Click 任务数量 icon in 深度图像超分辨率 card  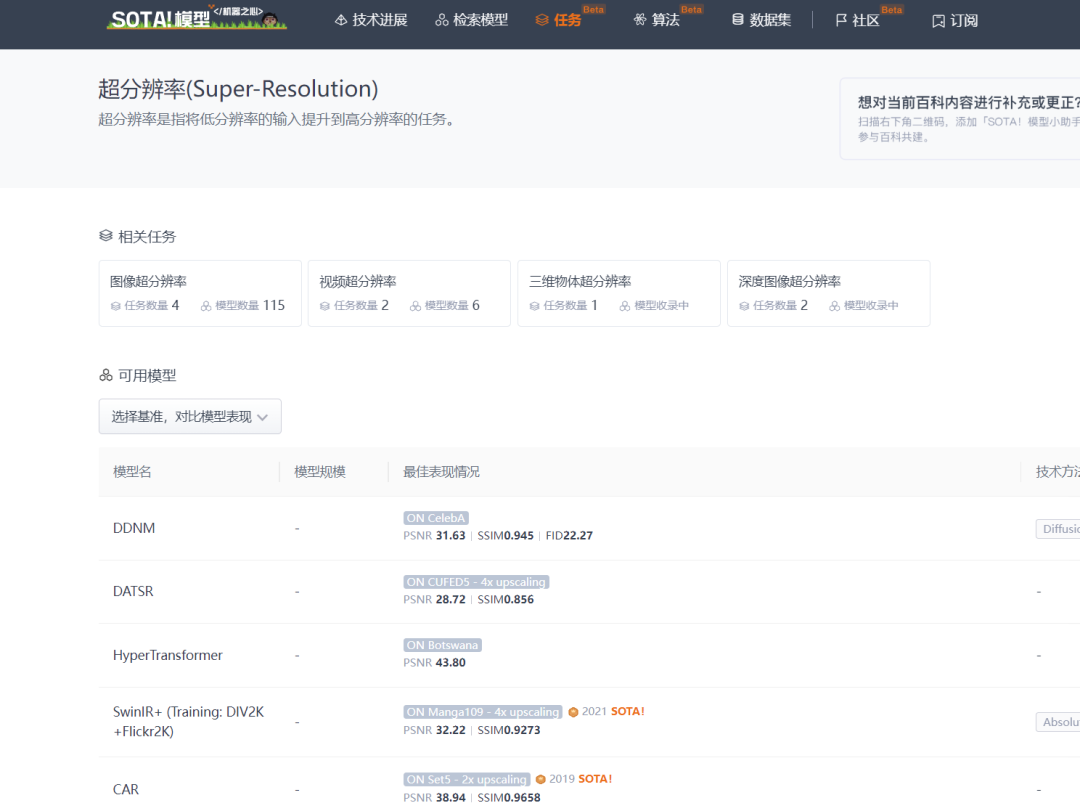point(744,306)
